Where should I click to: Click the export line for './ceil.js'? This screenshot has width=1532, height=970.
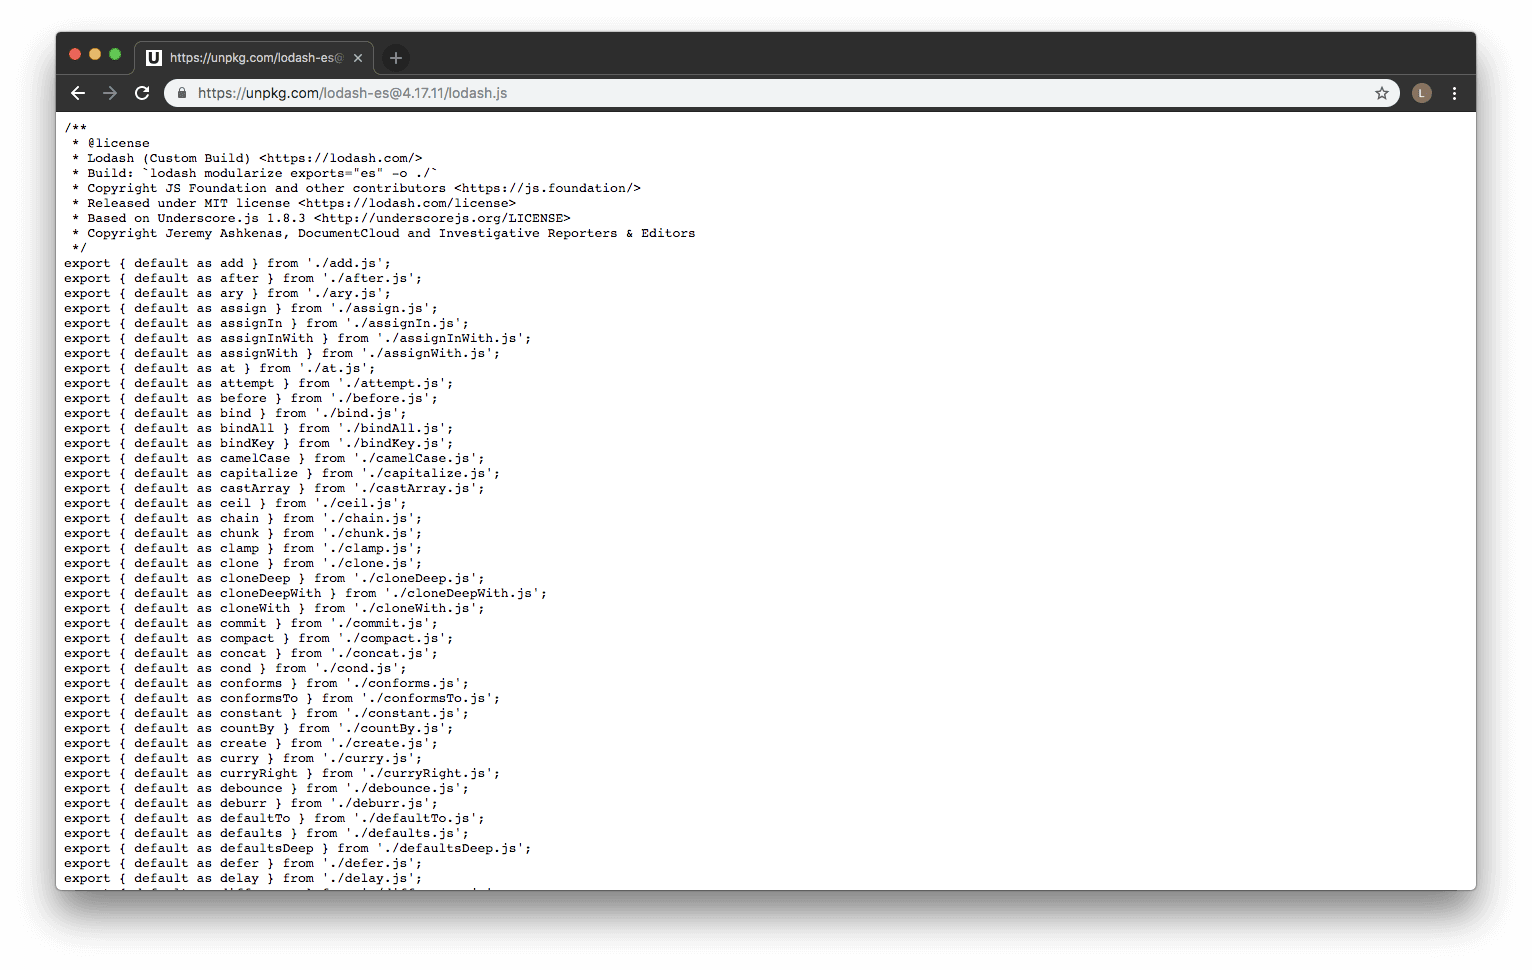coord(235,503)
